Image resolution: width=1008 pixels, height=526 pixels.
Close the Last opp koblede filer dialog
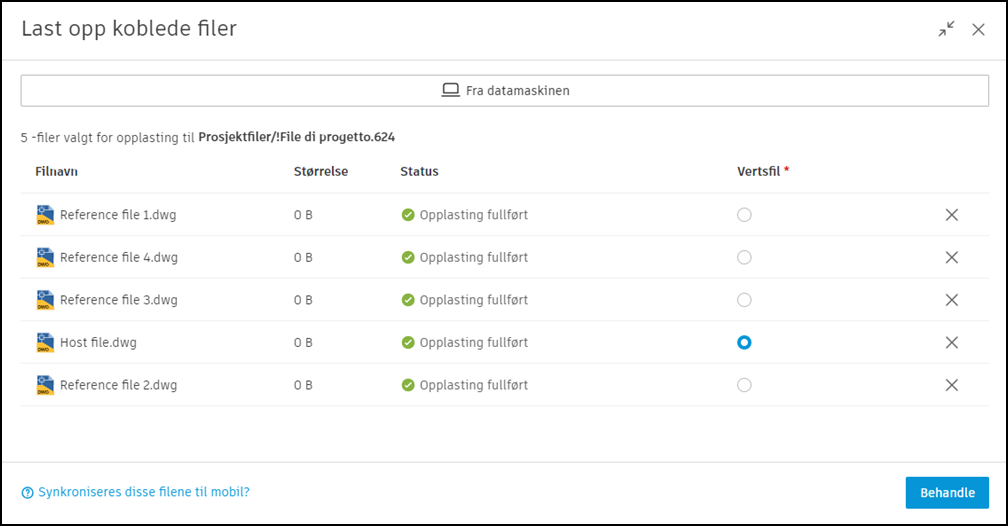[978, 29]
